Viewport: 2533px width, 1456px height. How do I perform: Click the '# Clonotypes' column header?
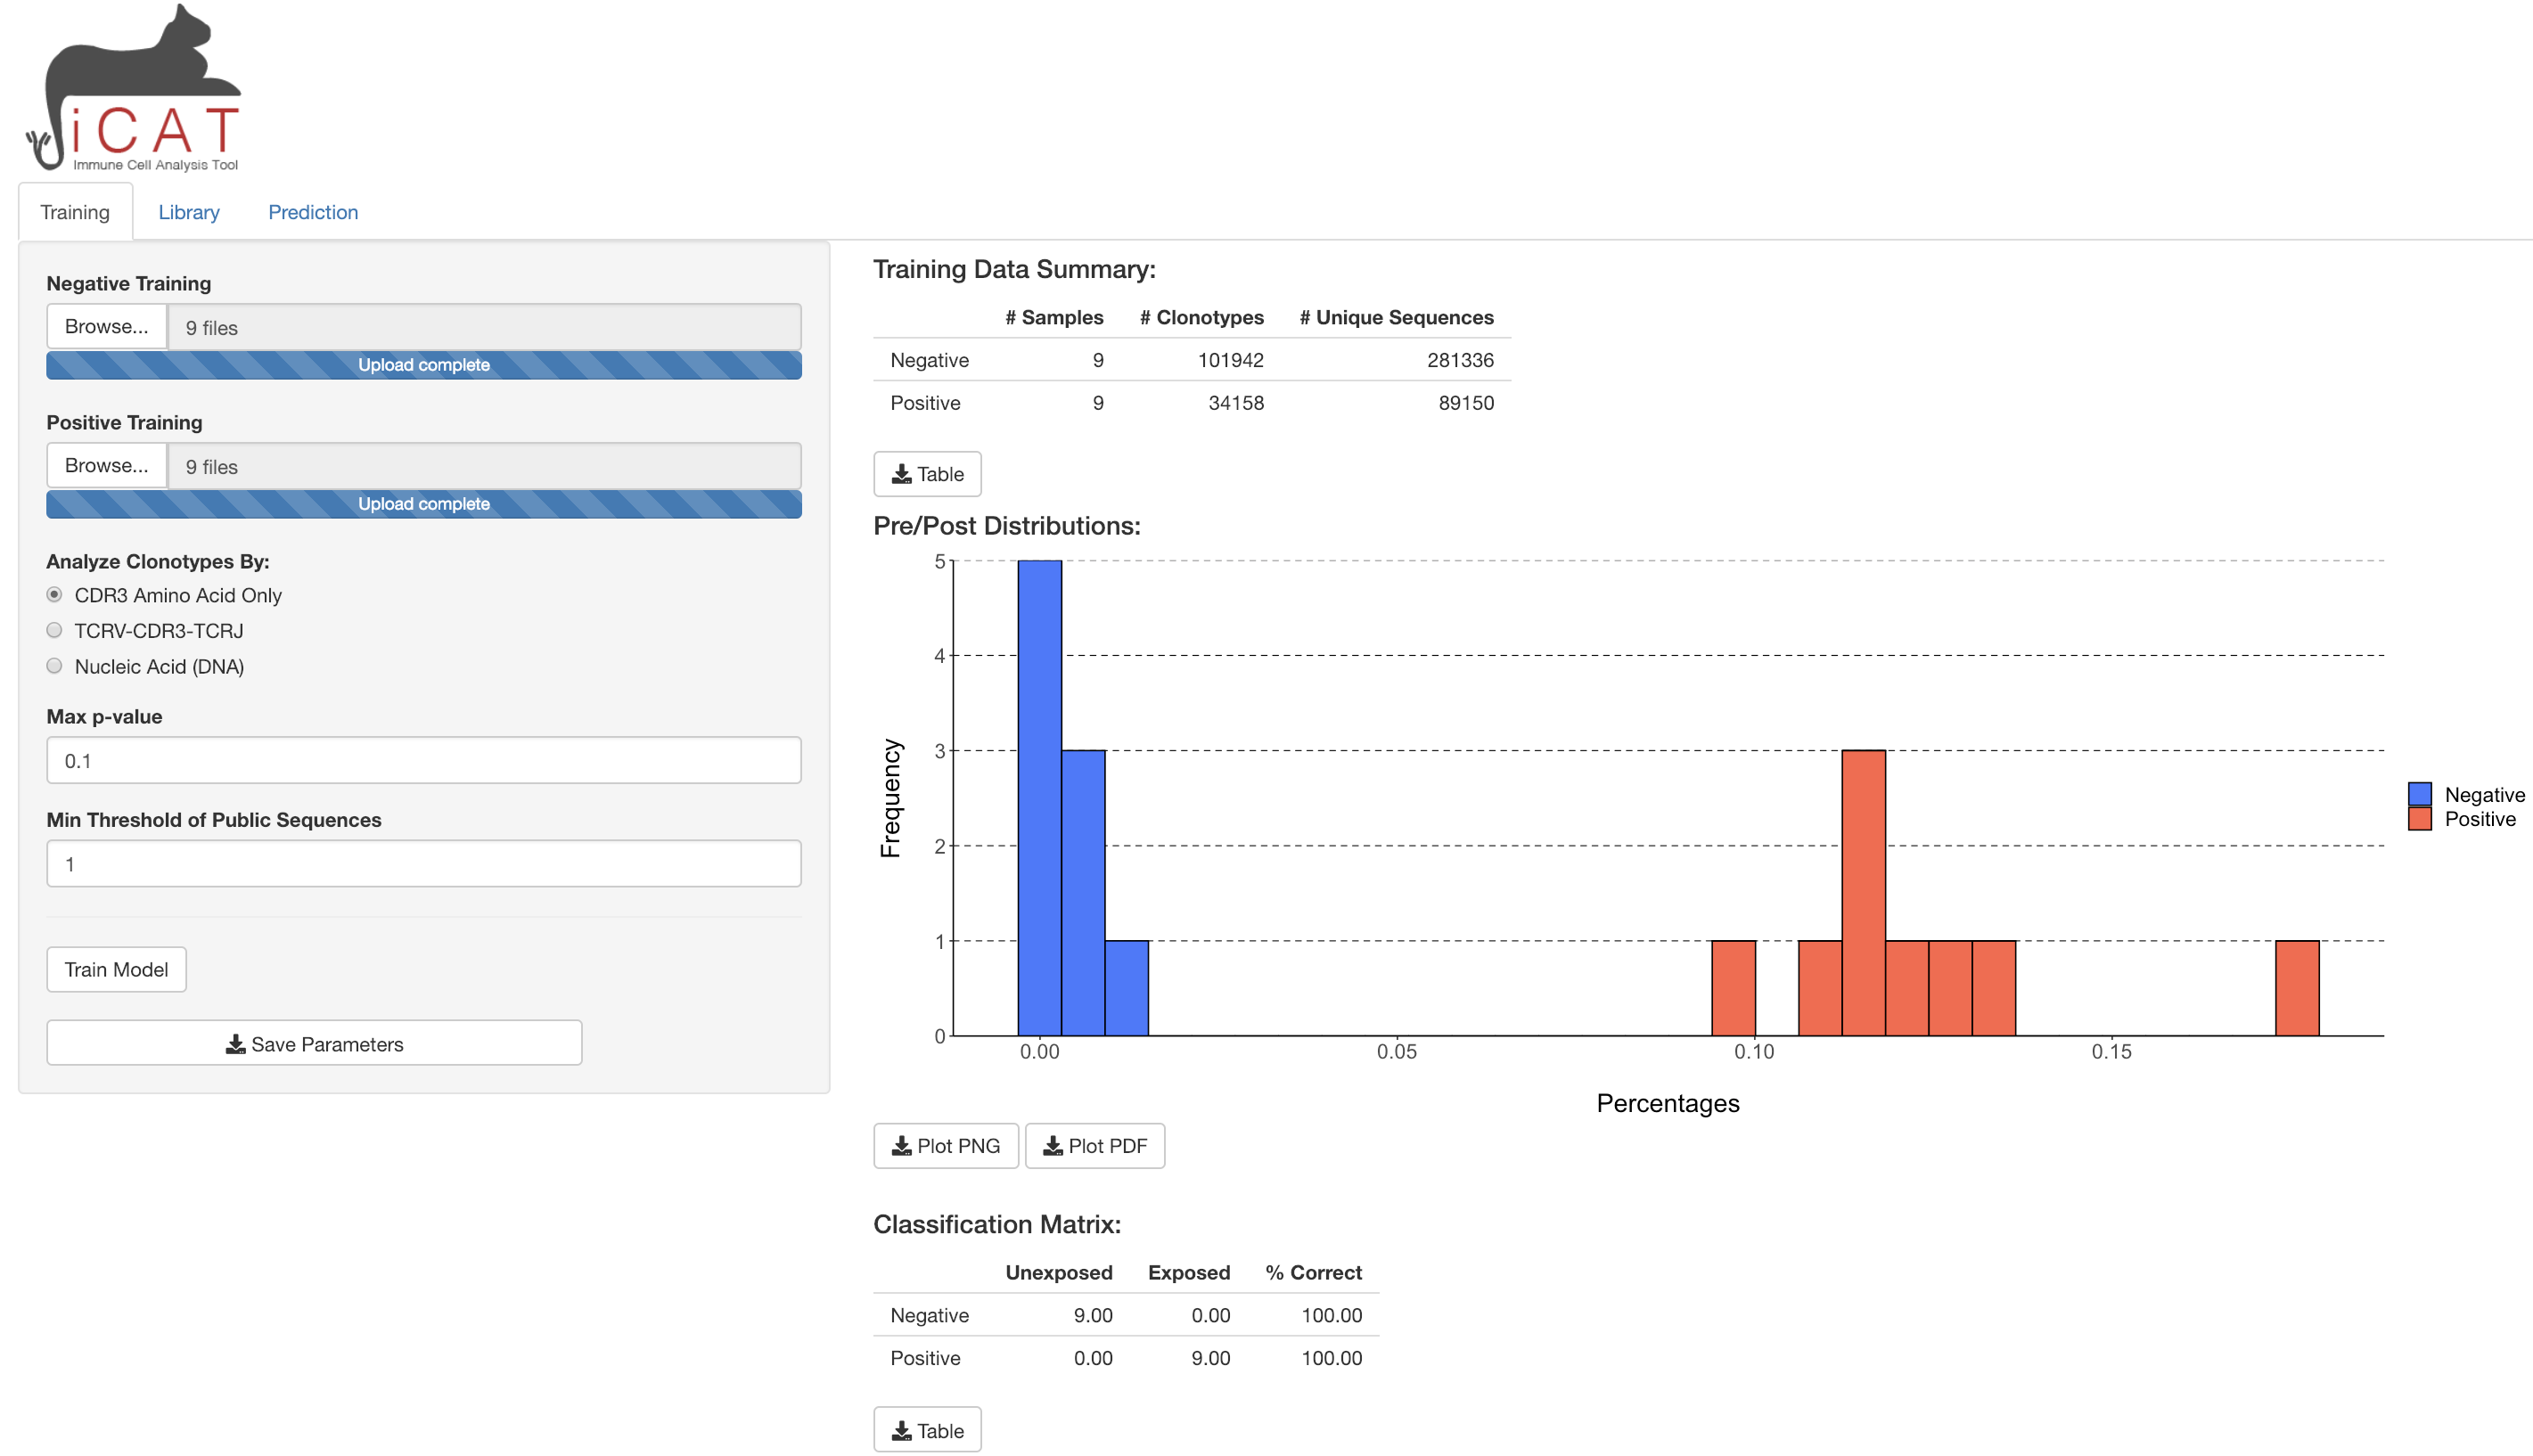pos(1201,317)
